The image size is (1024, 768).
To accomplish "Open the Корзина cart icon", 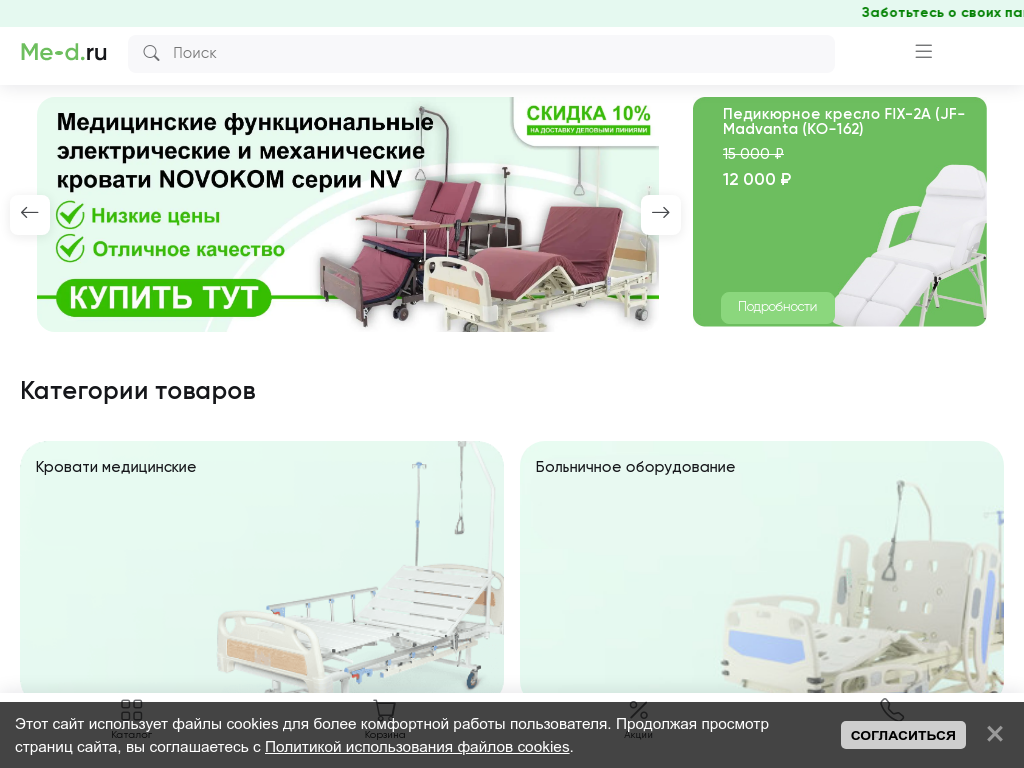I will (385, 709).
